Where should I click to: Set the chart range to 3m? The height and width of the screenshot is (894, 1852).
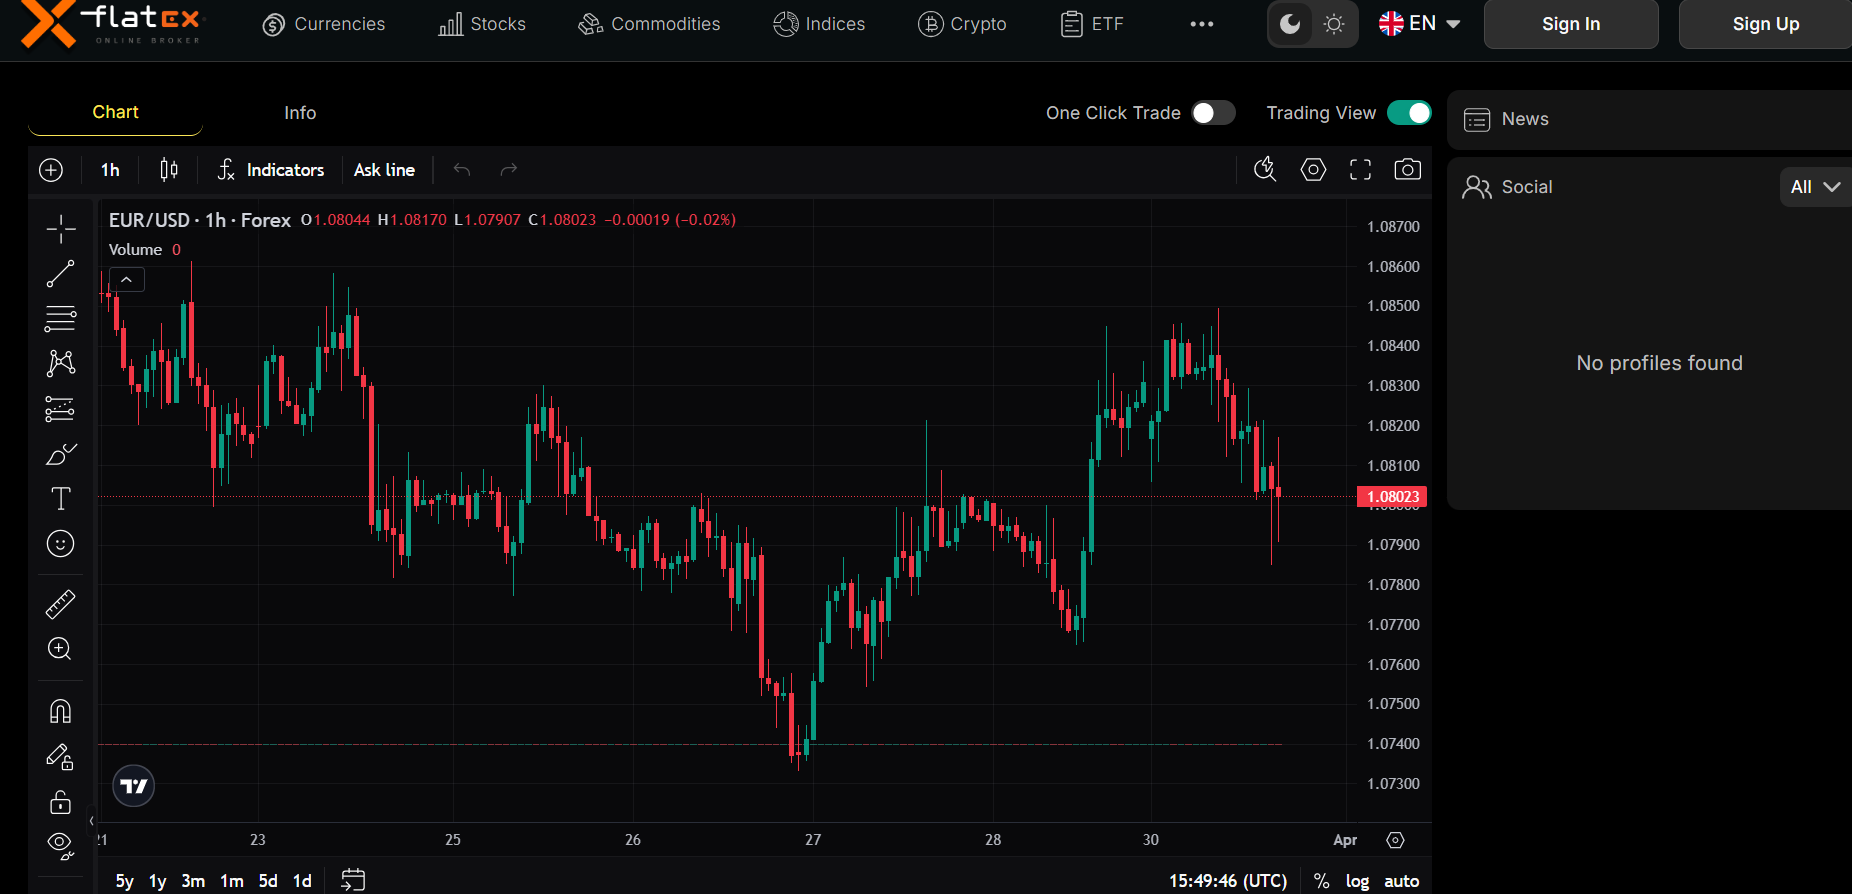(193, 881)
